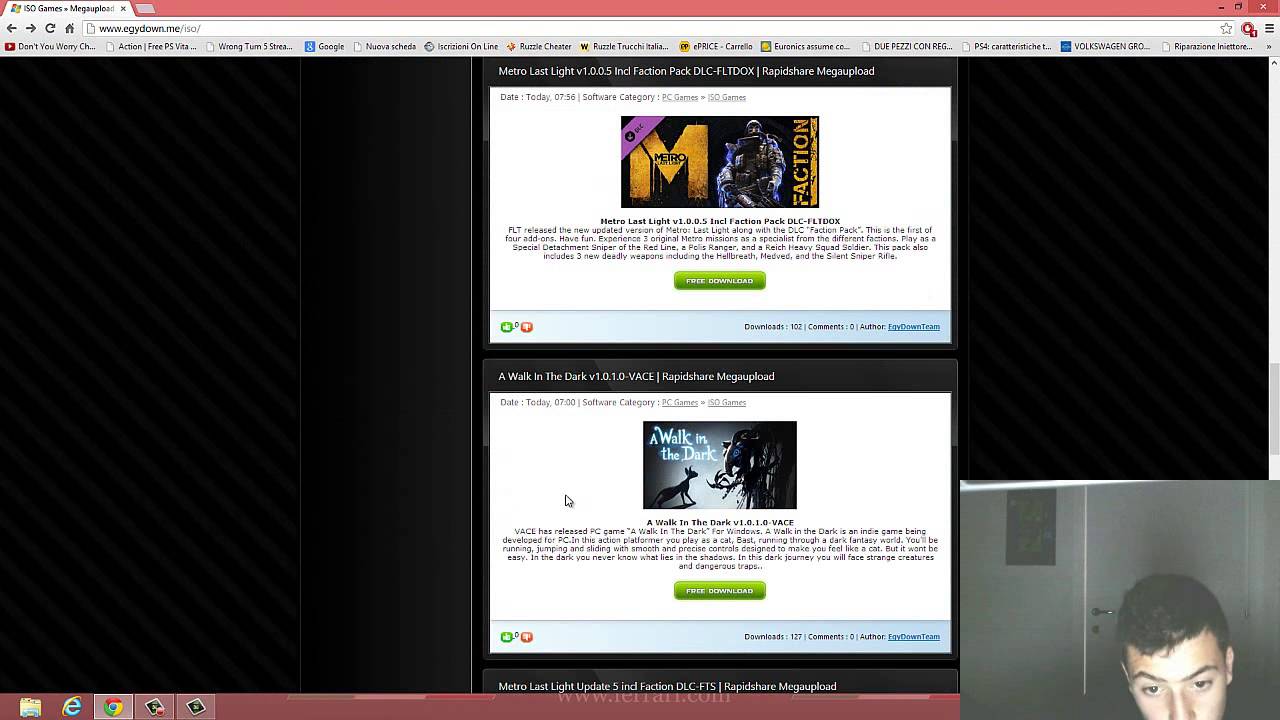Upvote Metro Last Light v1.0.0.5 with green thumb
The height and width of the screenshot is (720, 1280).
[506, 327]
